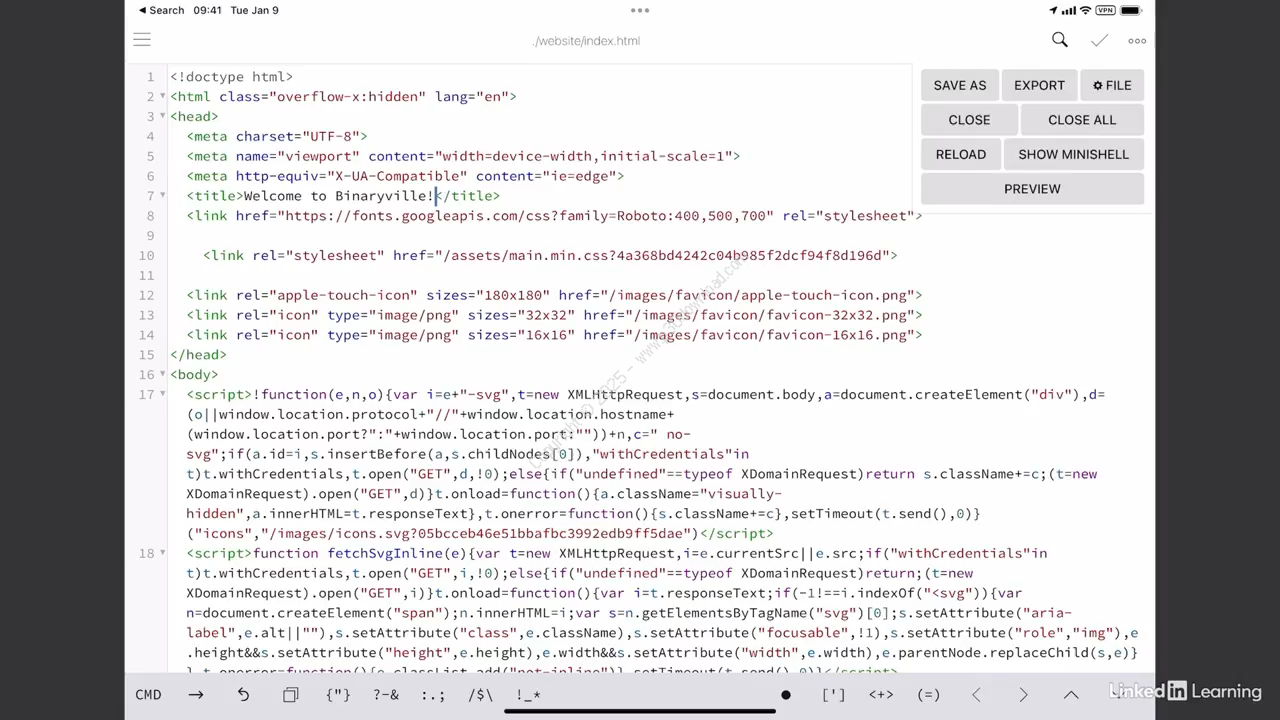Collapse the fold arrow at line 18
This screenshot has height=720, width=1280.
(163, 553)
